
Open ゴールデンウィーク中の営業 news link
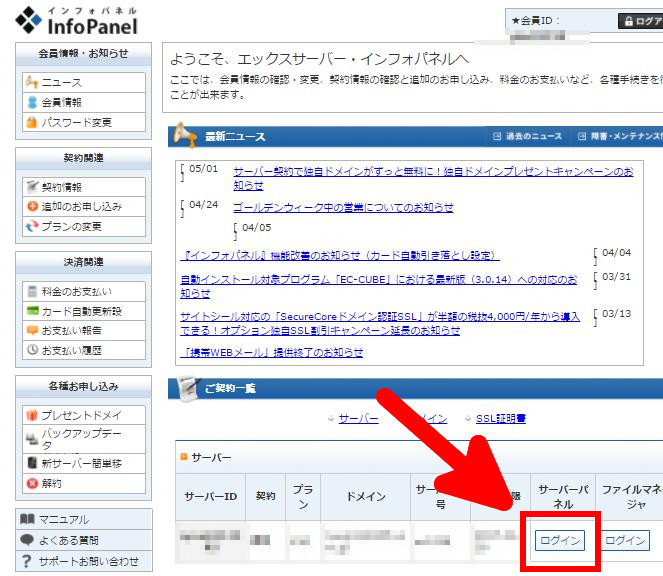[343, 207]
